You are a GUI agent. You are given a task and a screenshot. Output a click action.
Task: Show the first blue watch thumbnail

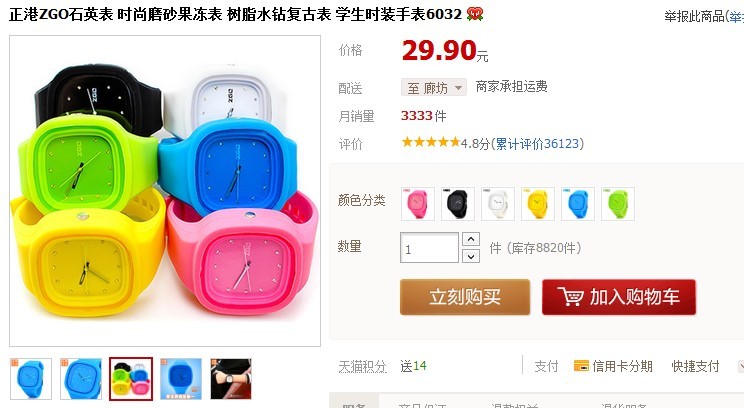30,379
